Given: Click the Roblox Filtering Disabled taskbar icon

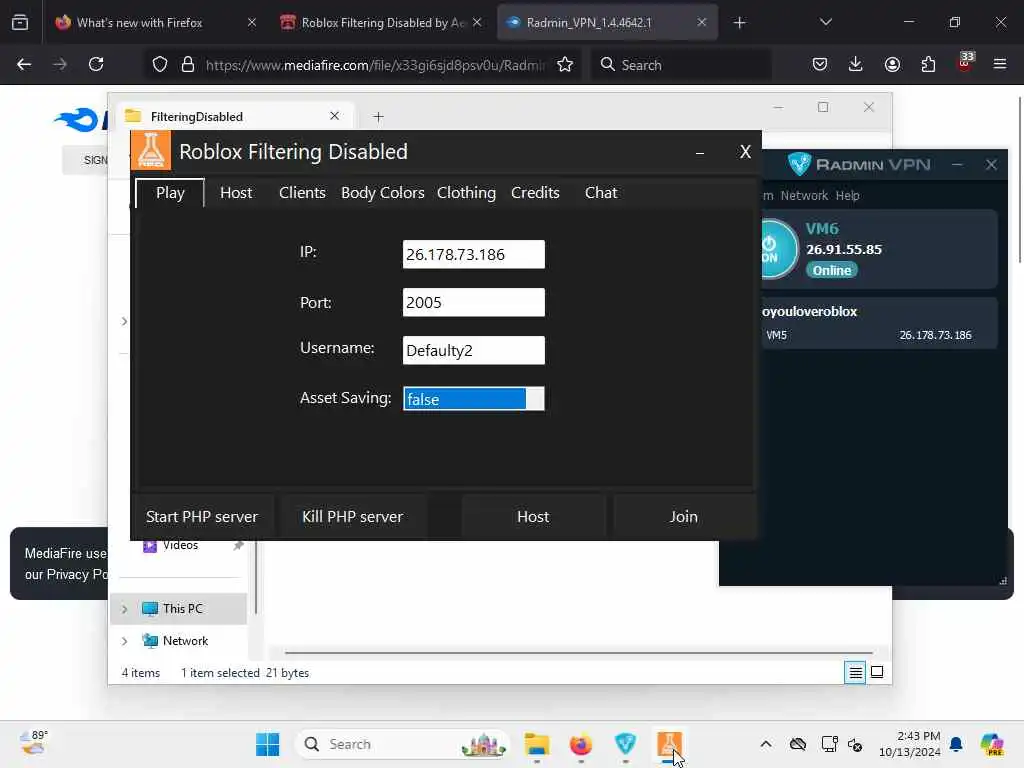Looking at the screenshot, I should [669, 744].
